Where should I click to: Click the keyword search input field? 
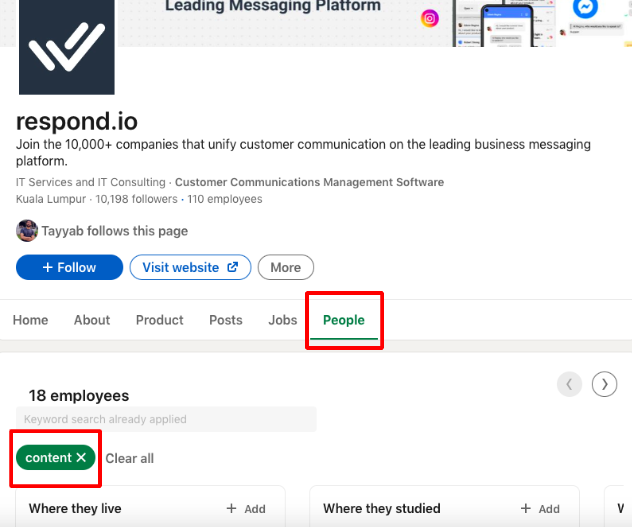point(166,419)
